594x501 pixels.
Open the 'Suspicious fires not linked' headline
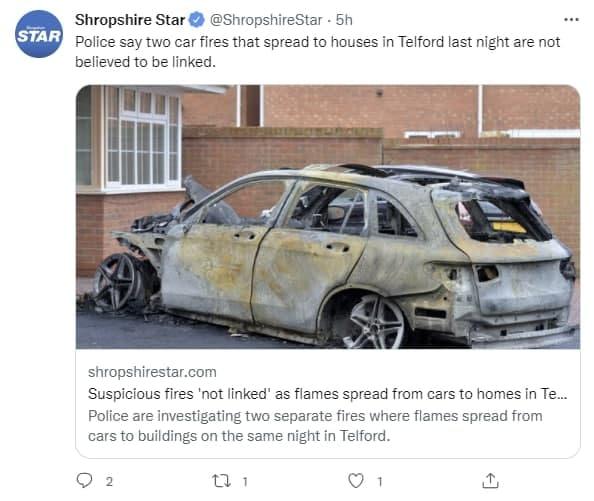point(328,394)
